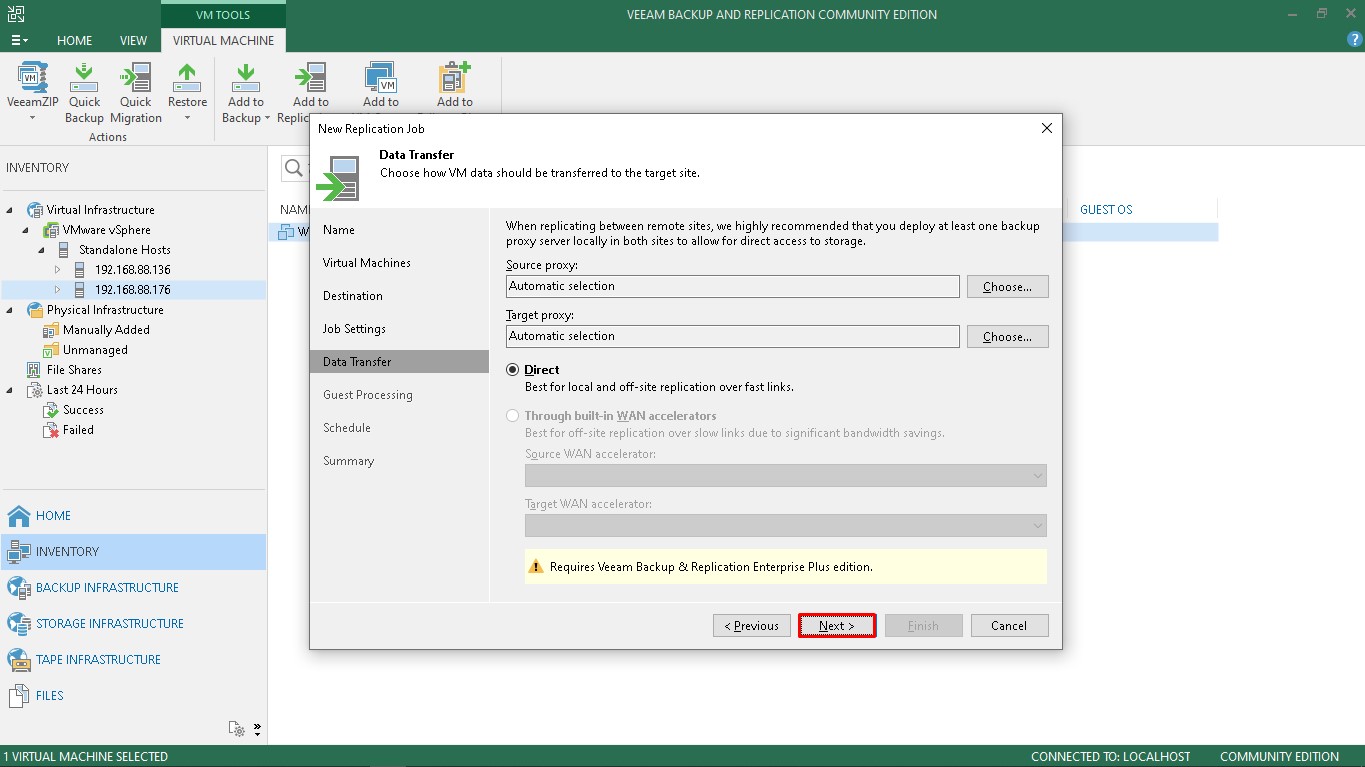Go to the HOME navigation pane view

tap(133, 516)
